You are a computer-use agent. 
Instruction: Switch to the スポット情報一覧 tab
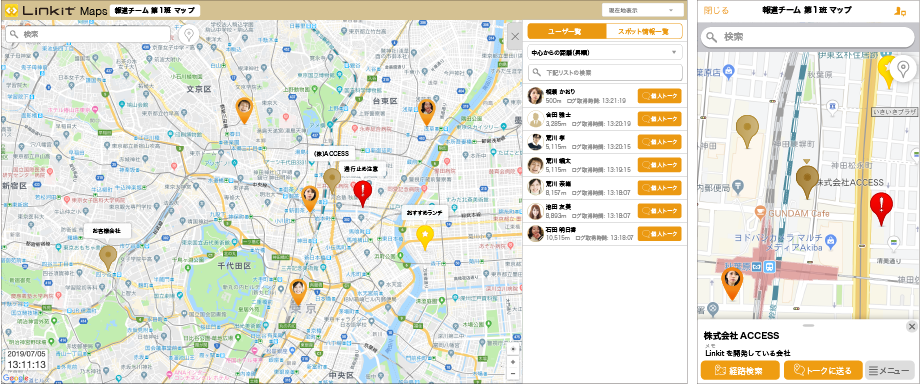pos(644,31)
